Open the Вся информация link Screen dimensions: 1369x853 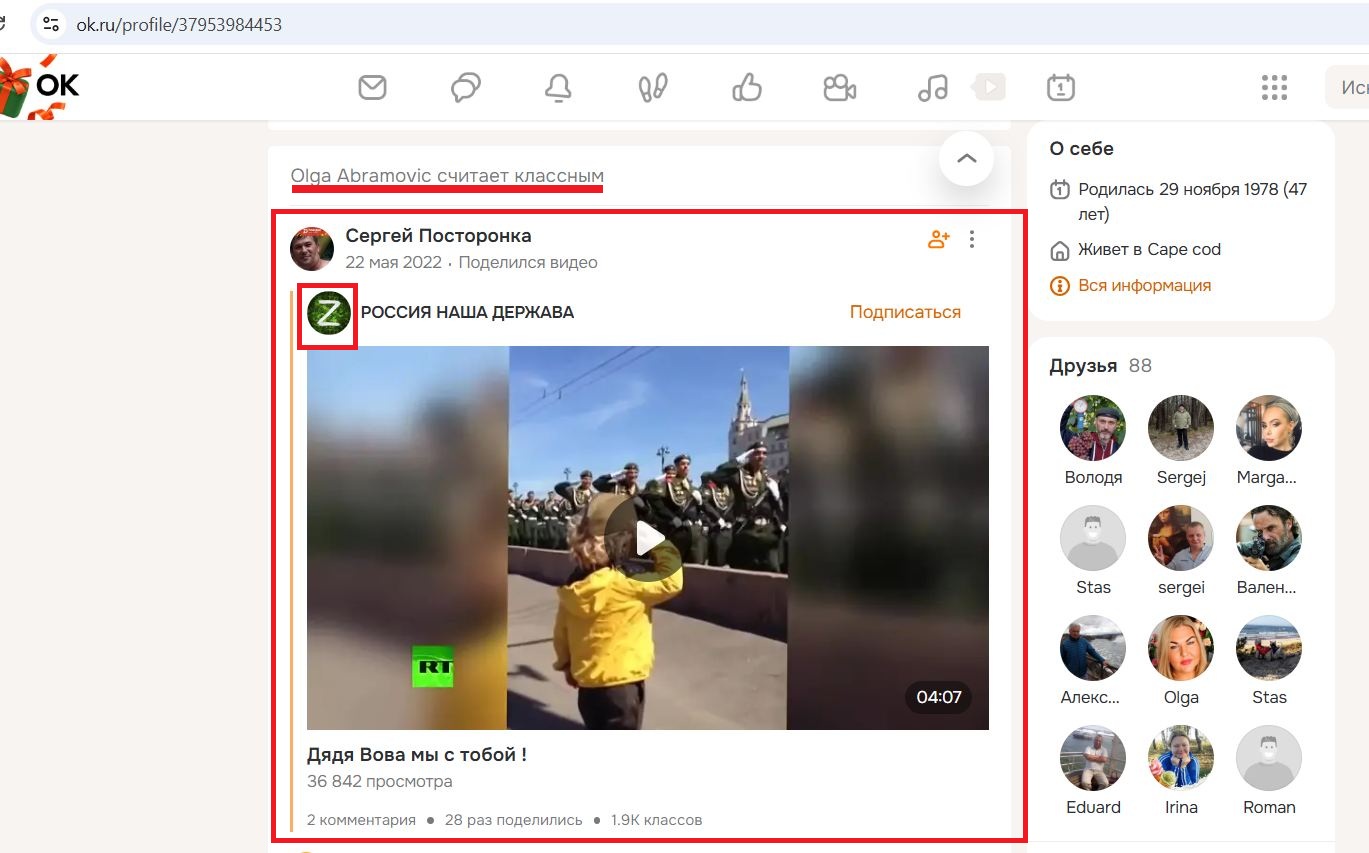tap(1144, 286)
